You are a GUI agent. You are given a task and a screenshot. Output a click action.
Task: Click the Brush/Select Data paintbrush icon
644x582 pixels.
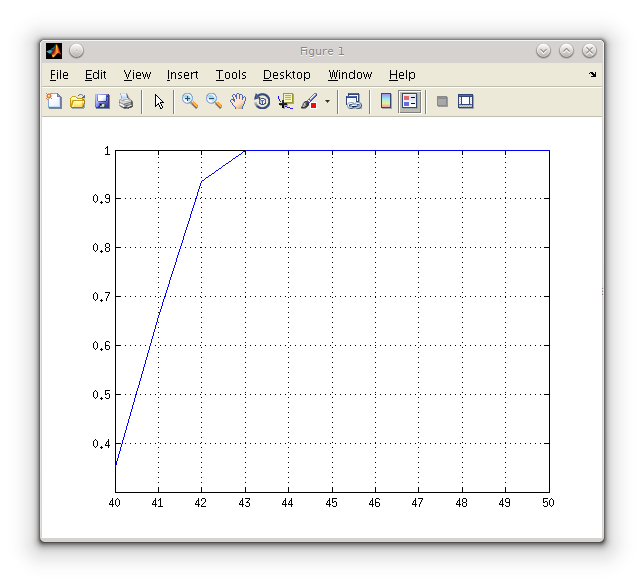[x=309, y=101]
